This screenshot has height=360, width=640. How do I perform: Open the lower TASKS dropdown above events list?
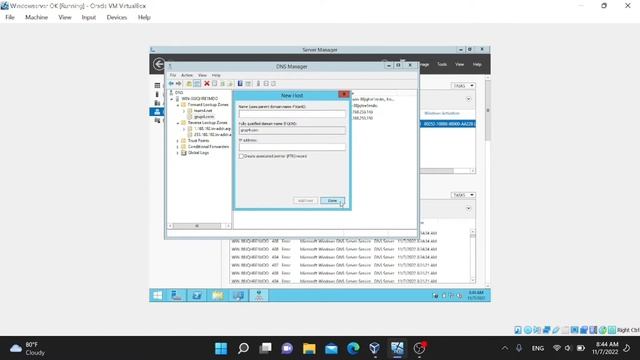[463, 195]
